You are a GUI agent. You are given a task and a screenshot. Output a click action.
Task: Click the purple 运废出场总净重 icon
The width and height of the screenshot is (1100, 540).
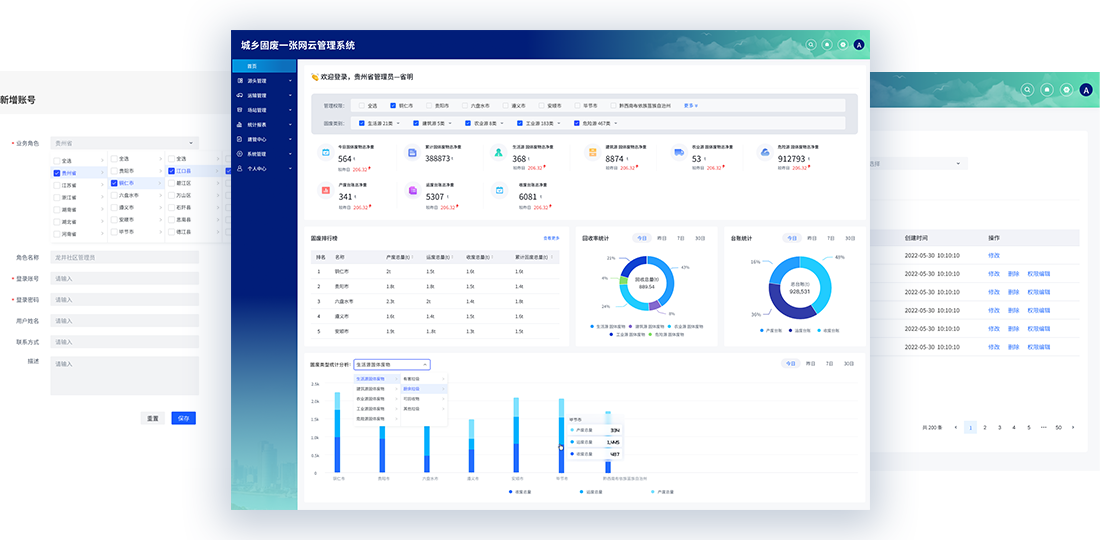pos(412,190)
